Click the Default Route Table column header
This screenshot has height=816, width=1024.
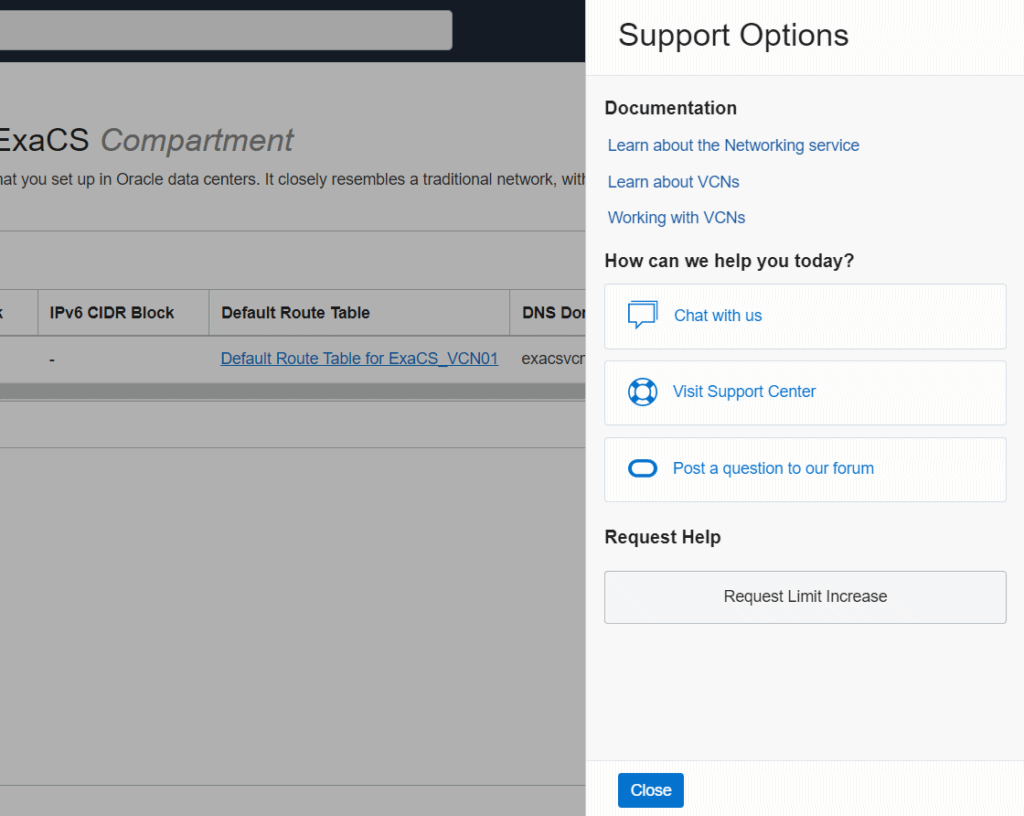(x=295, y=313)
